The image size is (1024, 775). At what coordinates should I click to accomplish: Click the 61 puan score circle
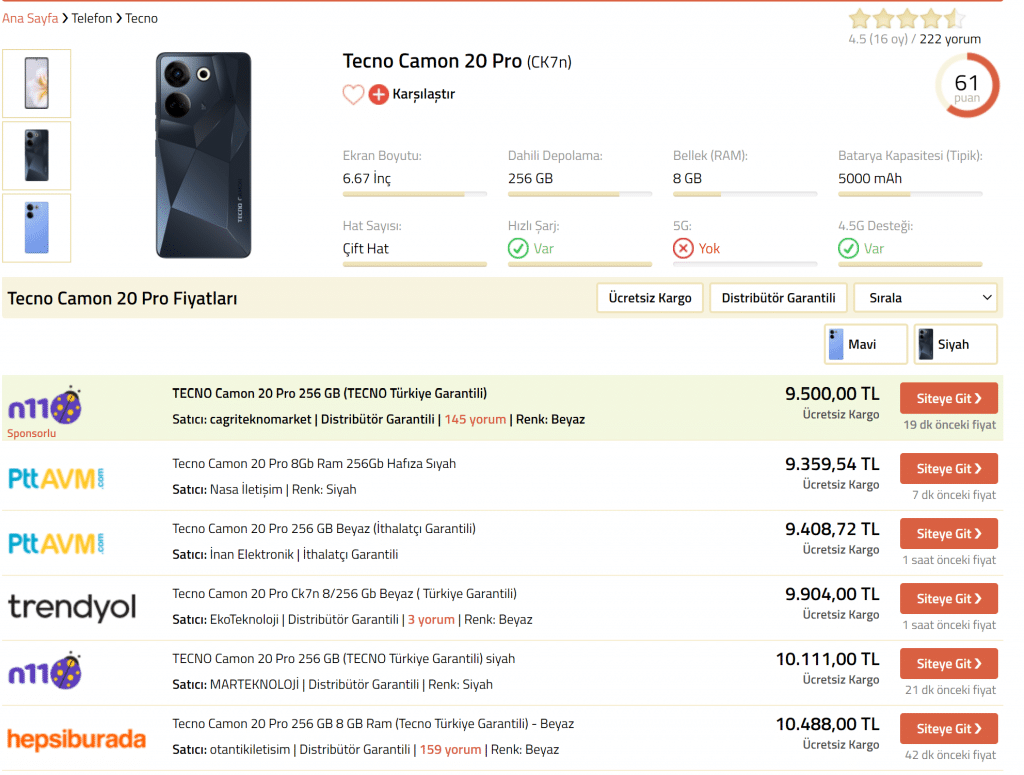pyautogui.click(x=967, y=86)
